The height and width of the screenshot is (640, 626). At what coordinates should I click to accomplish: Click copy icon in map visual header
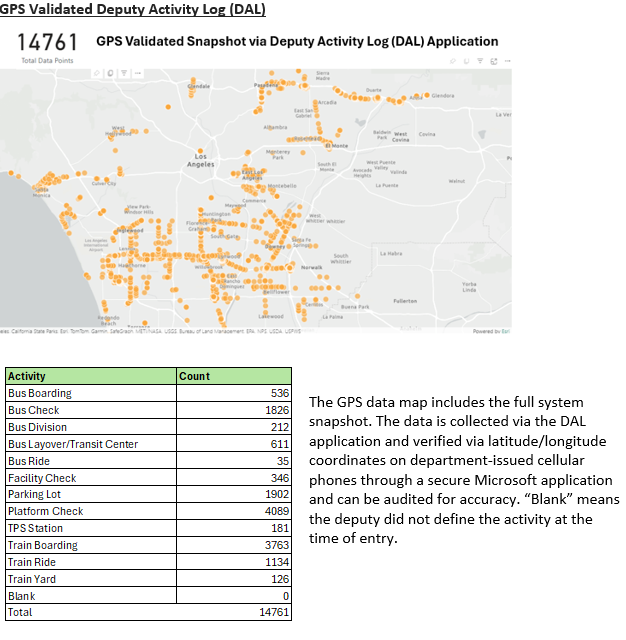pyautogui.click(x=466, y=61)
